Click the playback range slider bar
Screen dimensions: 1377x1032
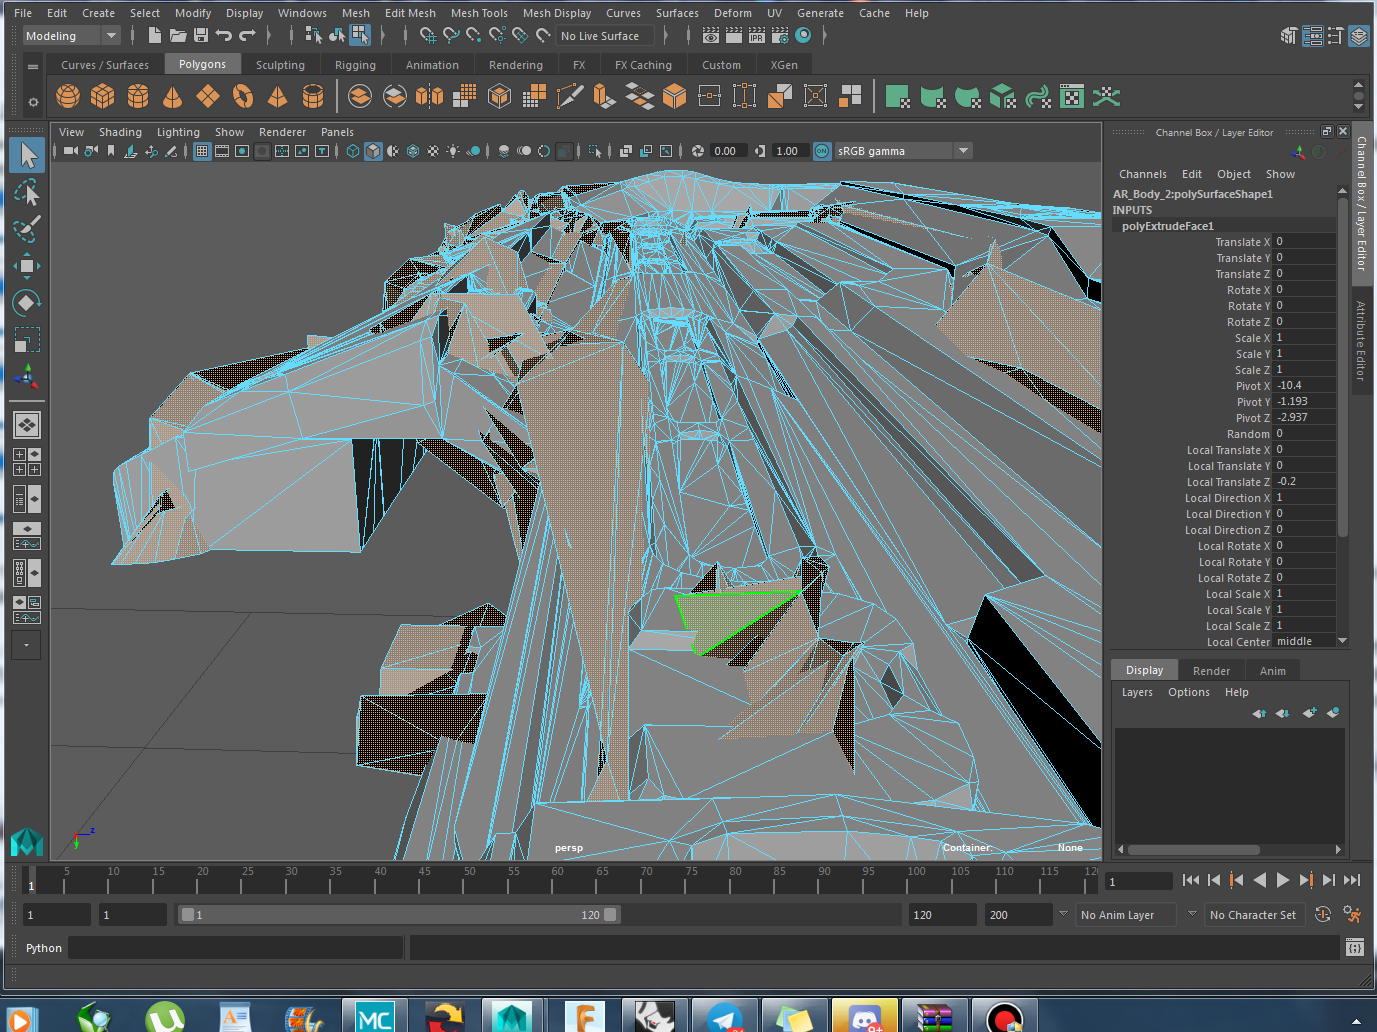tap(400, 915)
